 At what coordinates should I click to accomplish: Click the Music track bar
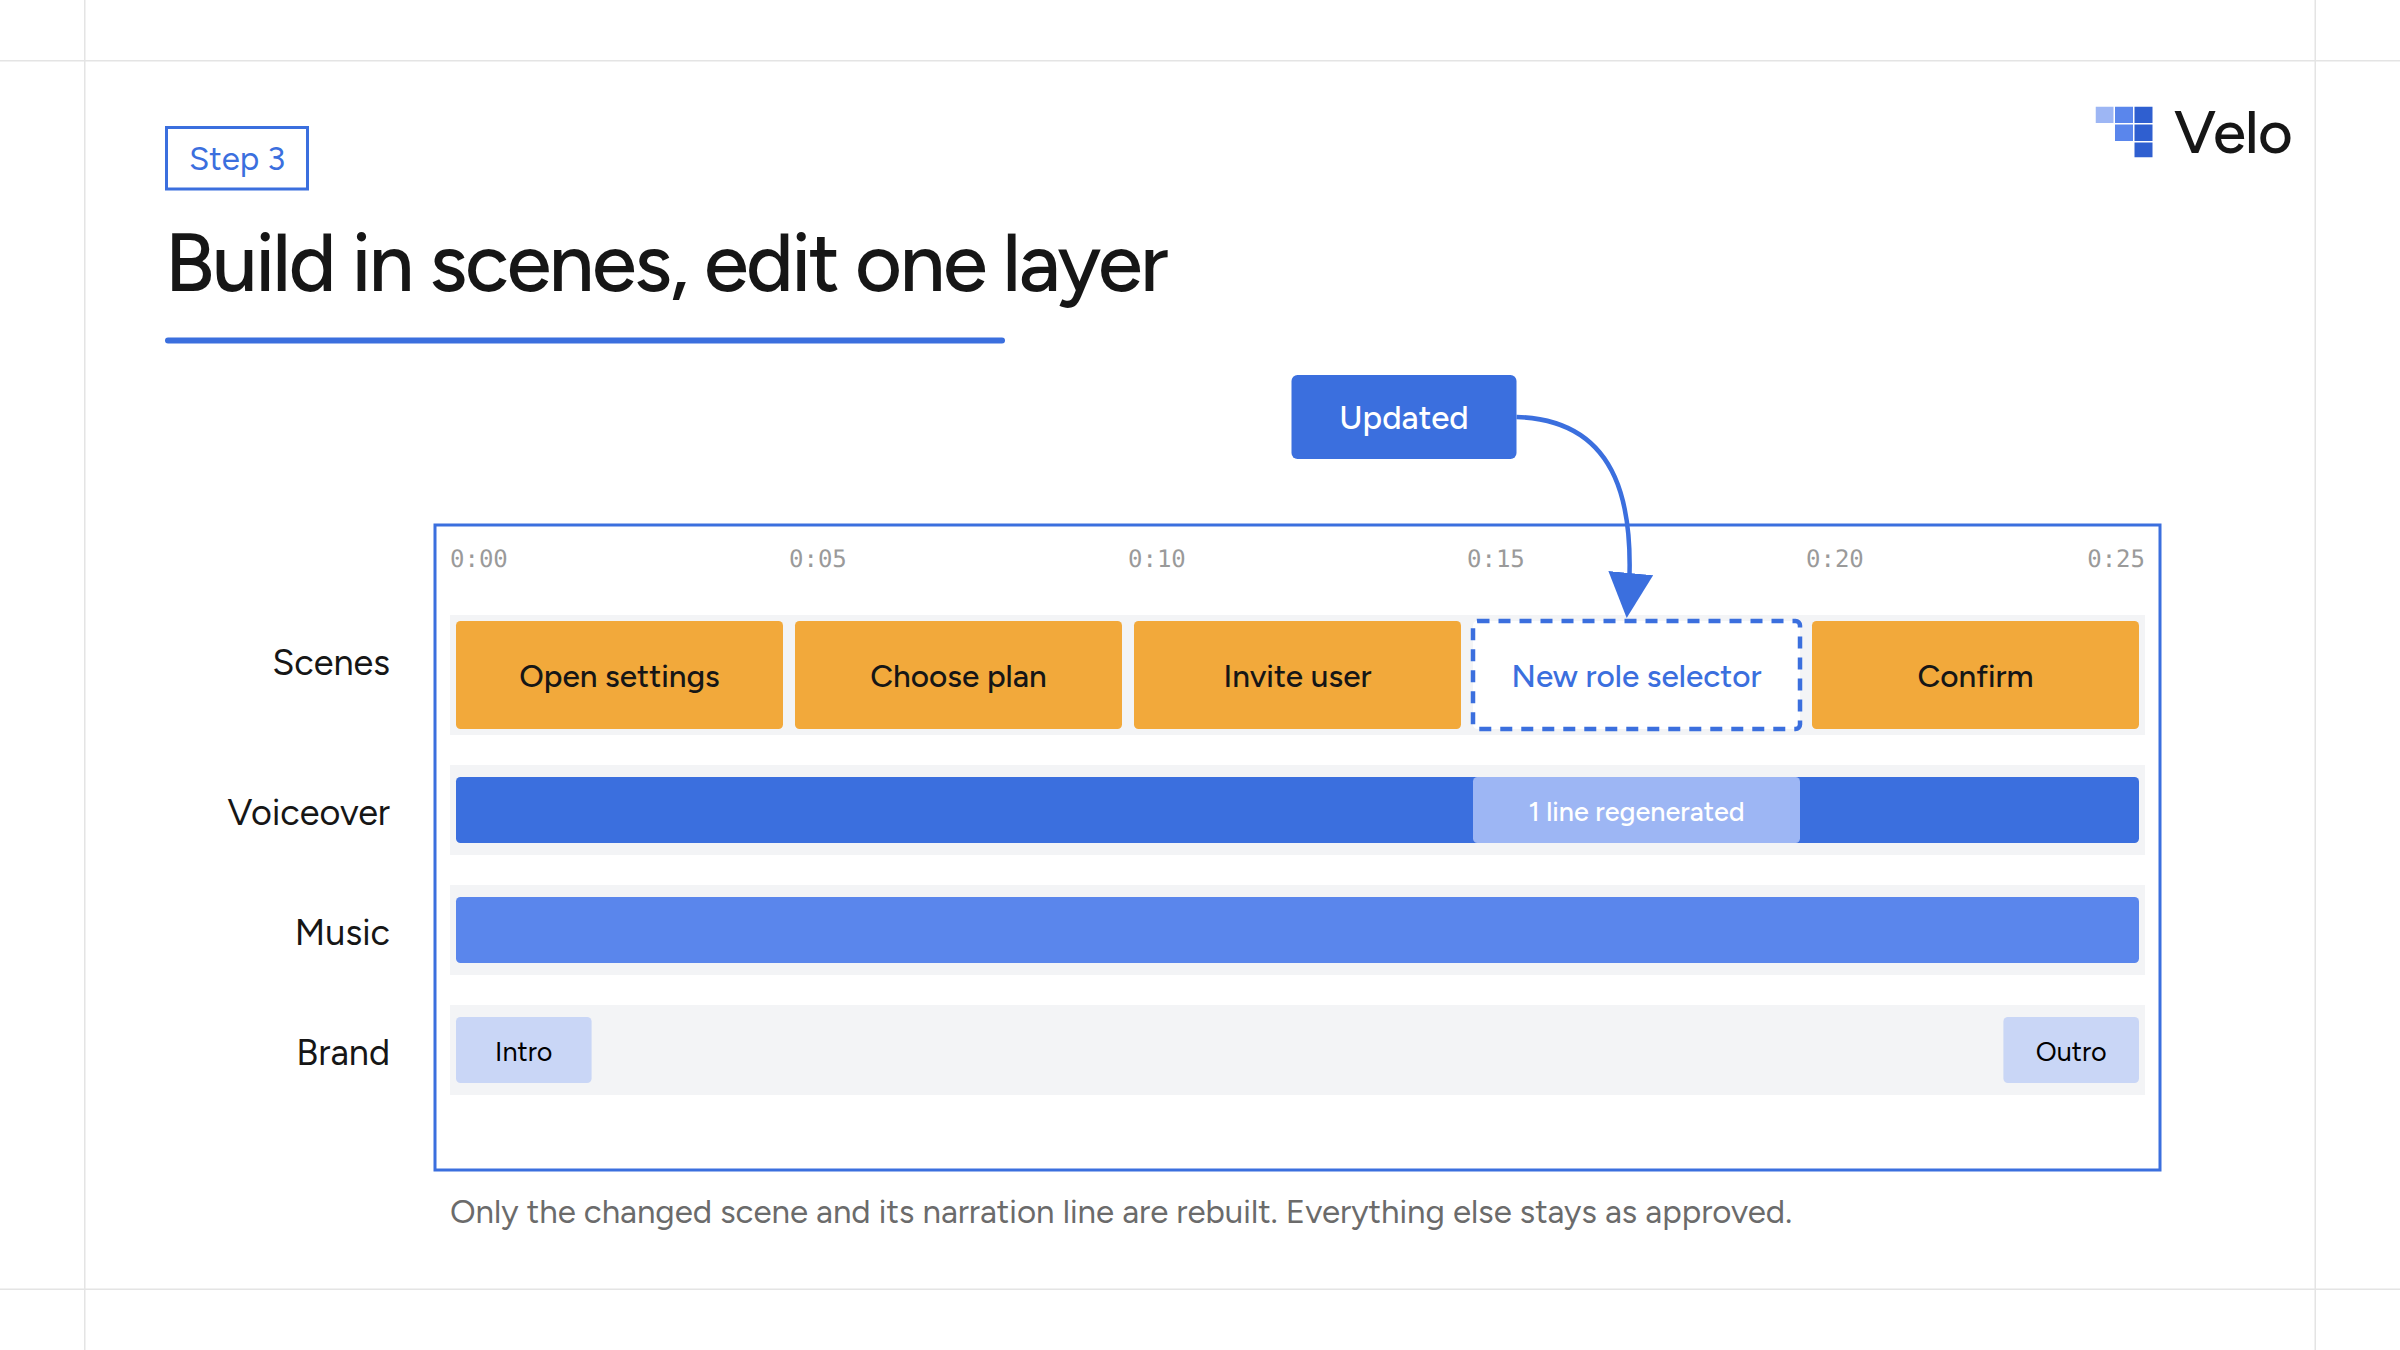[x=1297, y=930]
